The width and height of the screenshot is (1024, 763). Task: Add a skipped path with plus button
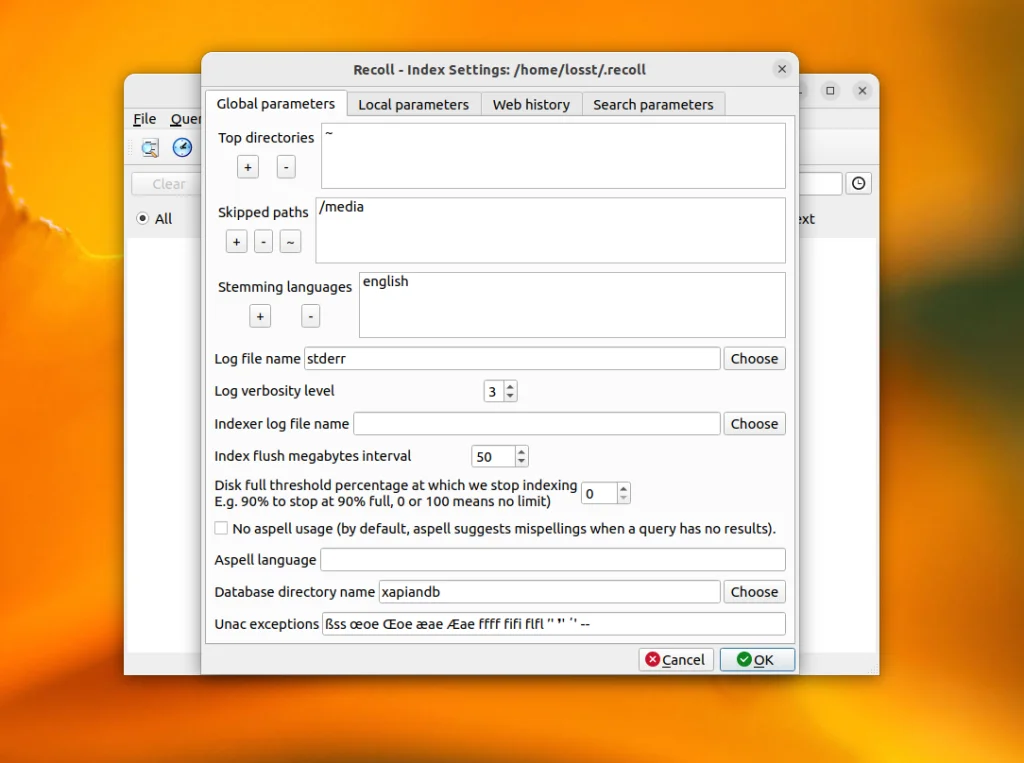coord(236,241)
